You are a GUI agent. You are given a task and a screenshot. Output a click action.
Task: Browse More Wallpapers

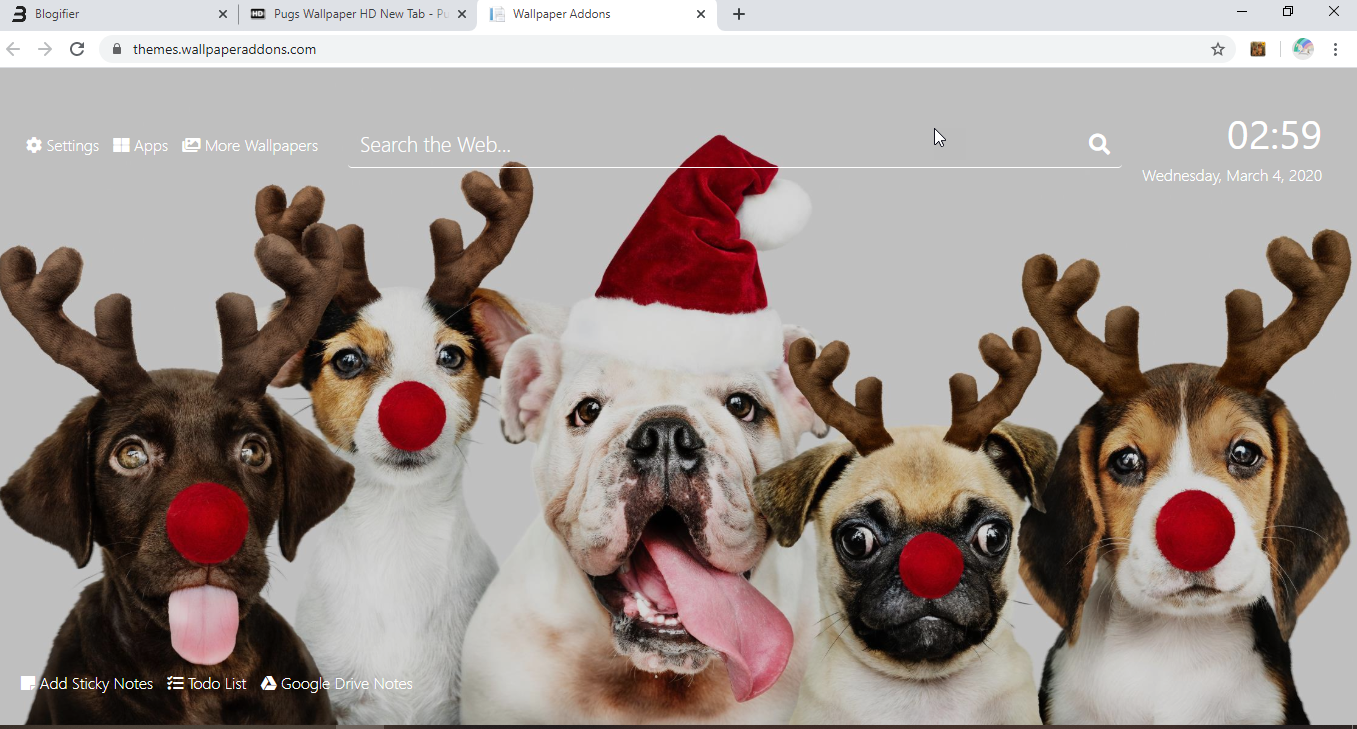pos(250,146)
